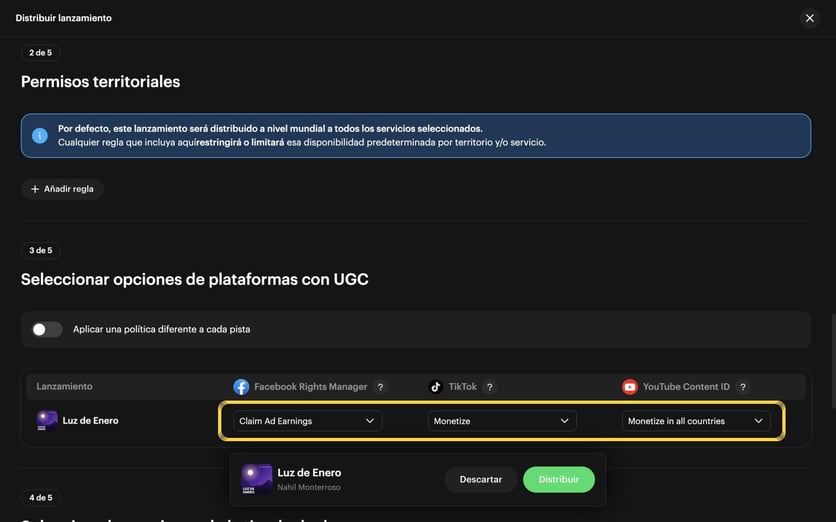Screen dimensions: 836x522
Task: Click the TikTok logo icon
Action: click(436, 387)
